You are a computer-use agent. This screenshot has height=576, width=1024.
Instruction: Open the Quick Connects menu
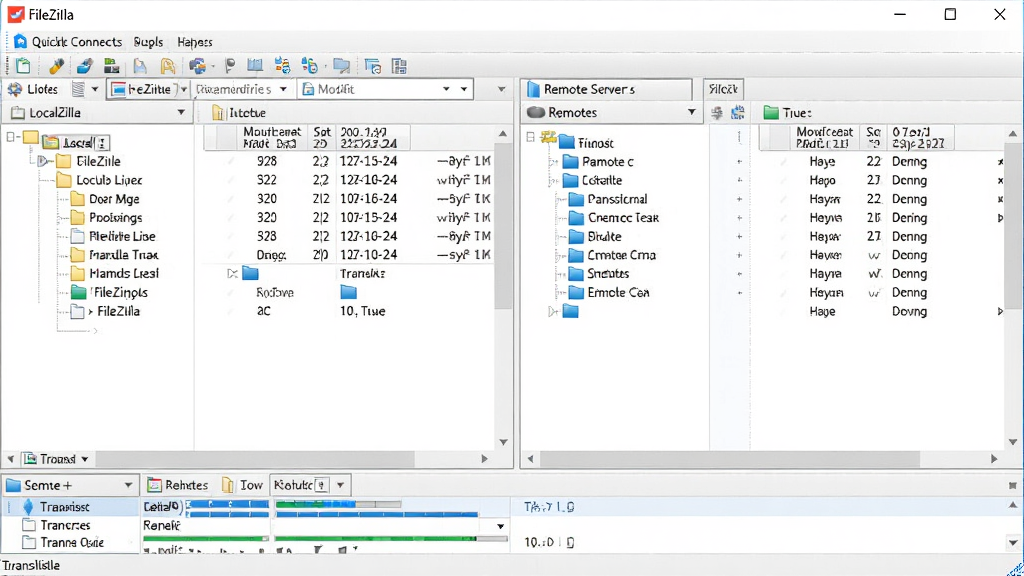pyautogui.click(x=76, y=42)
